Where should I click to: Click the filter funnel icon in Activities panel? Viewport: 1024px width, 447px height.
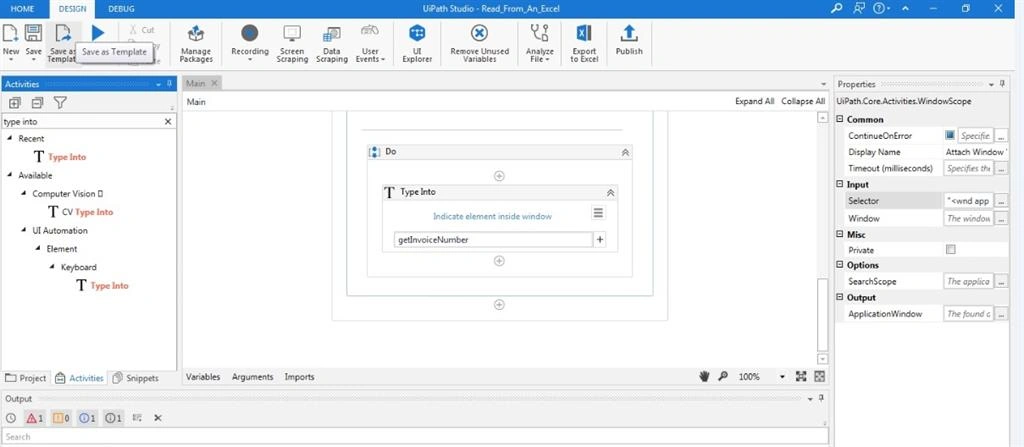point(60,103)
